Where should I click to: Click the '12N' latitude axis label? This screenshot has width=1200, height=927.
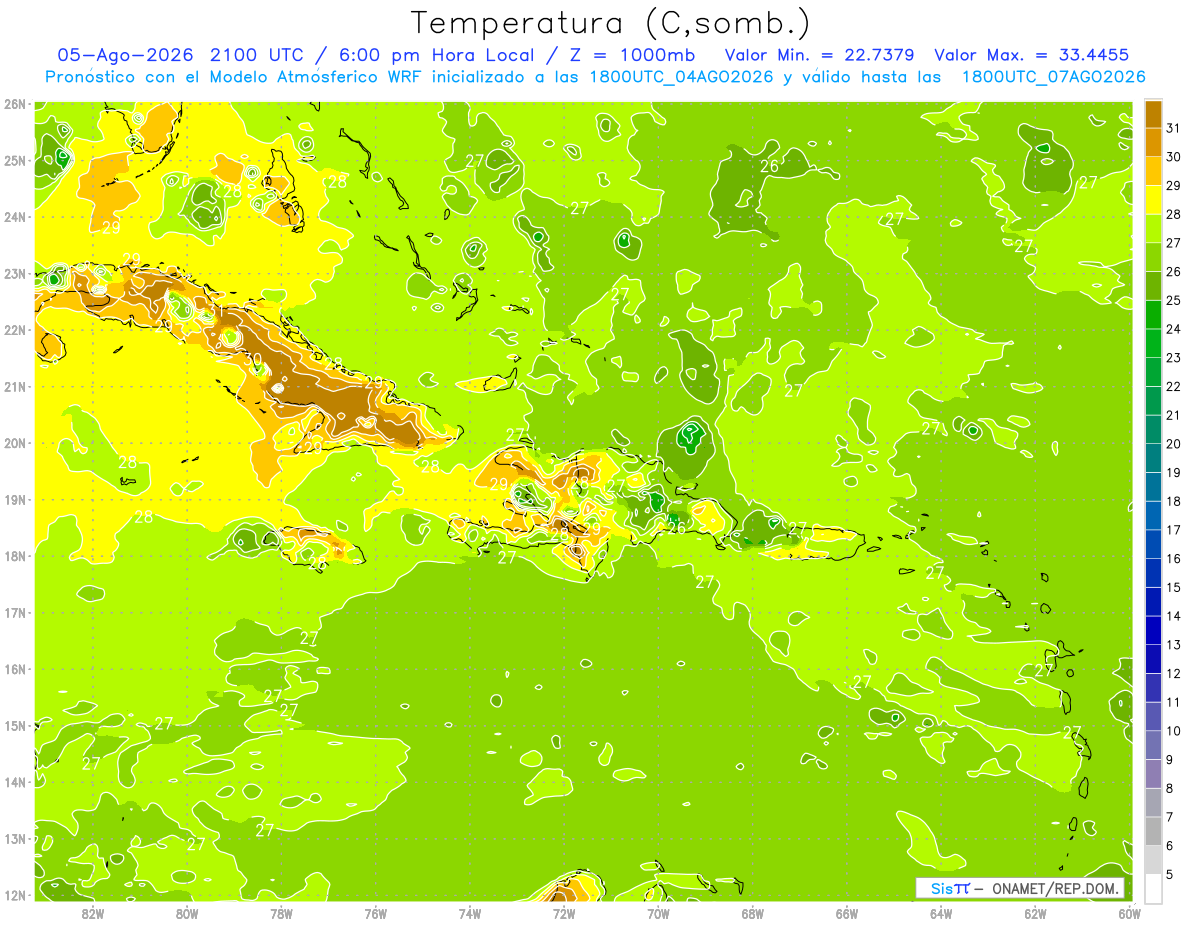click(x=15, y=895)
